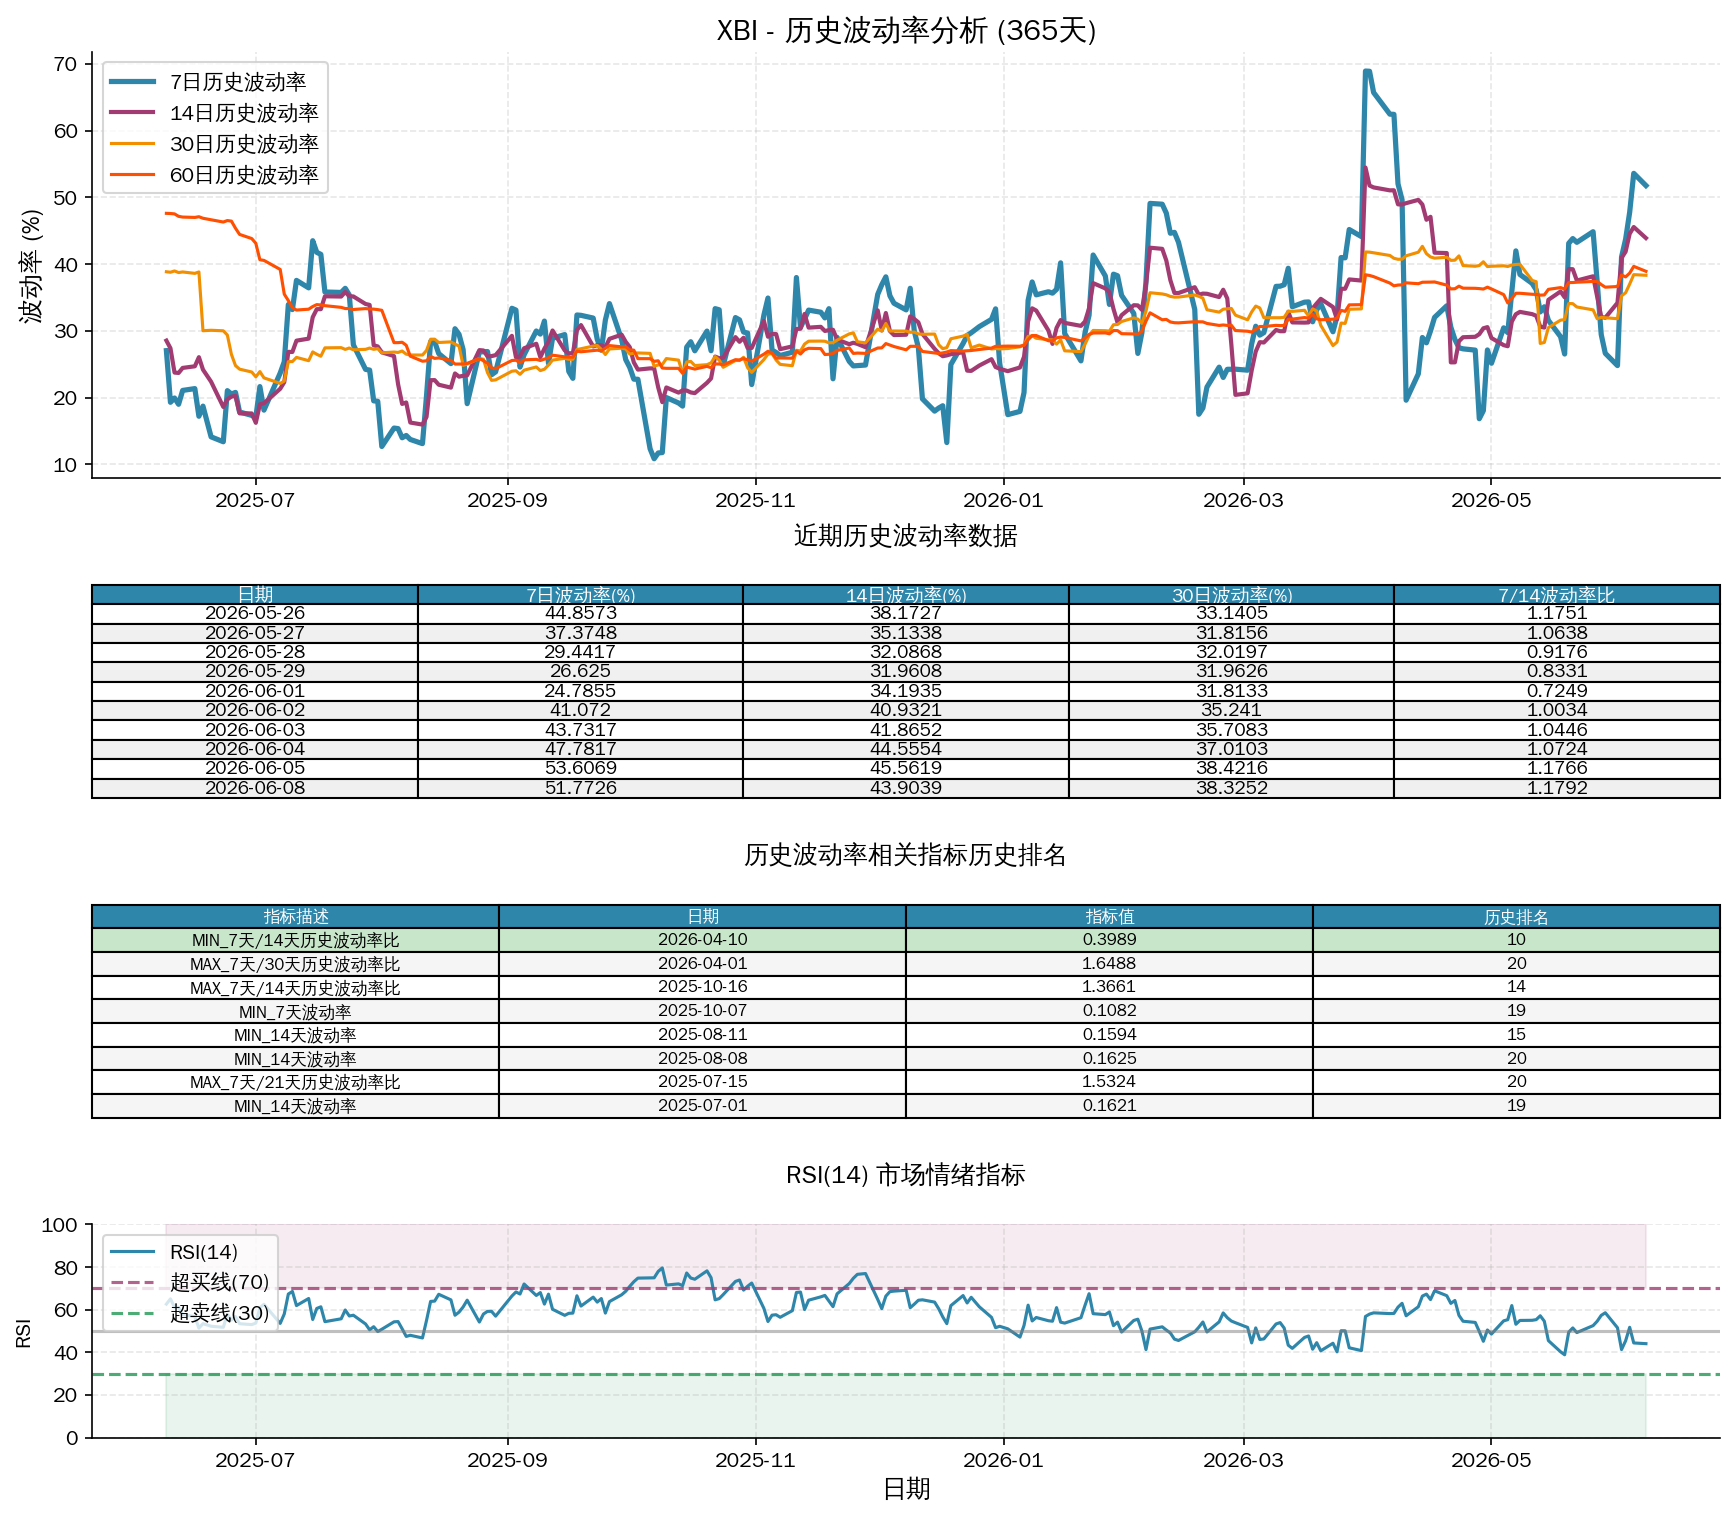Screen dimensions: 1734x1516
Task: Click the 超买线(70) legend entry
Action: [x=189, y=1282]
